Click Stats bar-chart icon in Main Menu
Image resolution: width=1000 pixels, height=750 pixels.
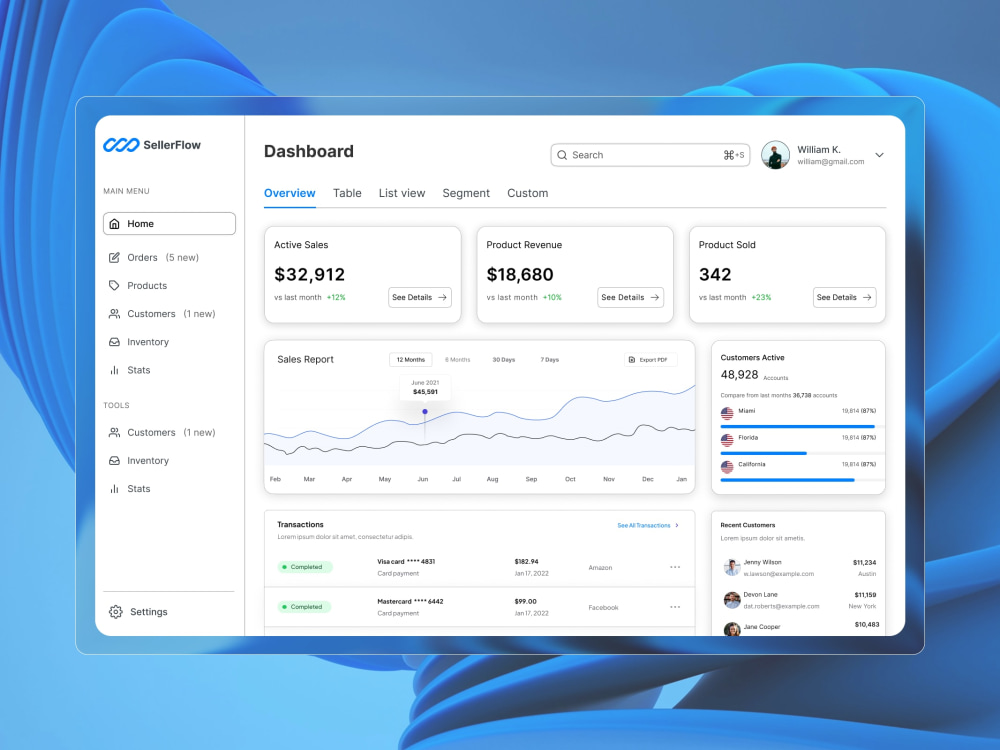click(114, 370)
